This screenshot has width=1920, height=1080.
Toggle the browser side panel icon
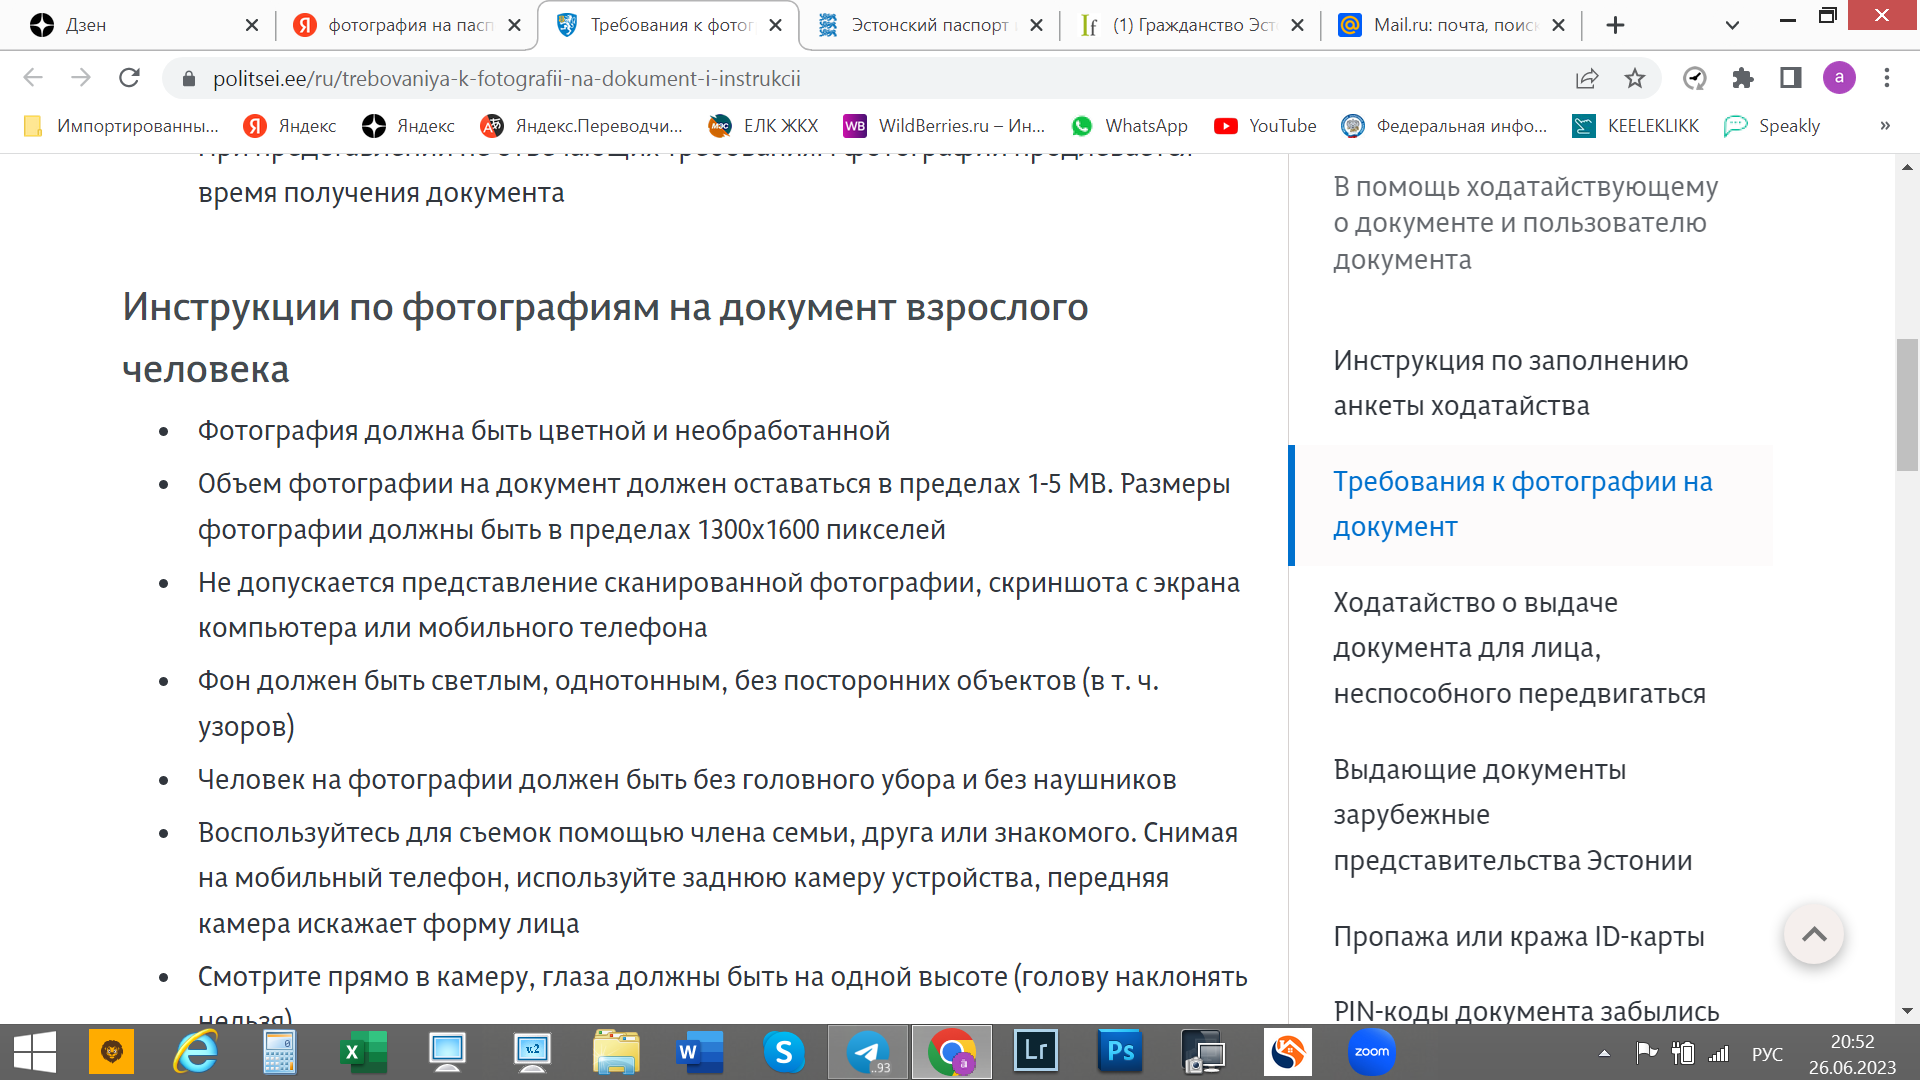tap(1791, 78)
